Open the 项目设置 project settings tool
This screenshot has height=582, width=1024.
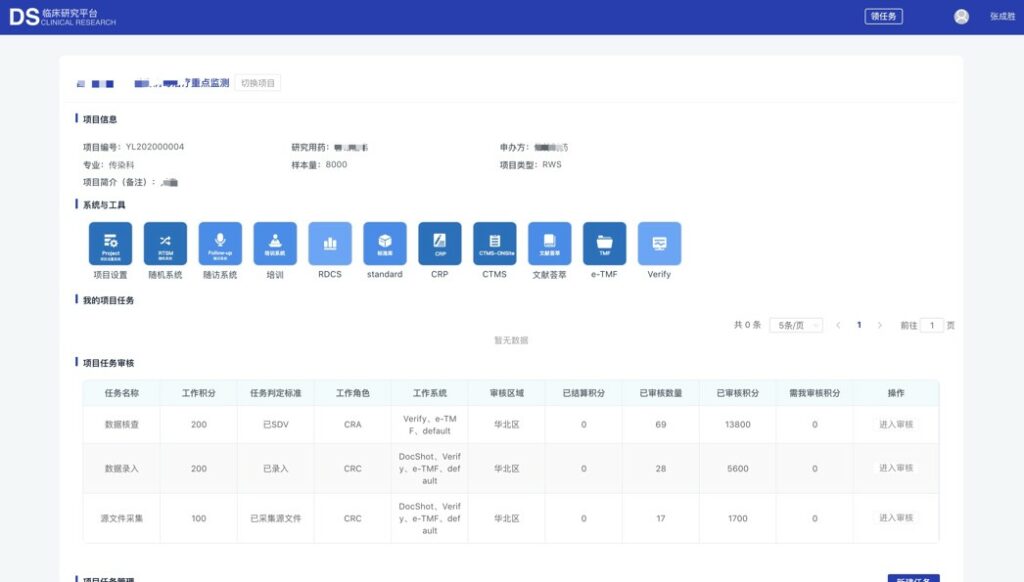point(110,244)
